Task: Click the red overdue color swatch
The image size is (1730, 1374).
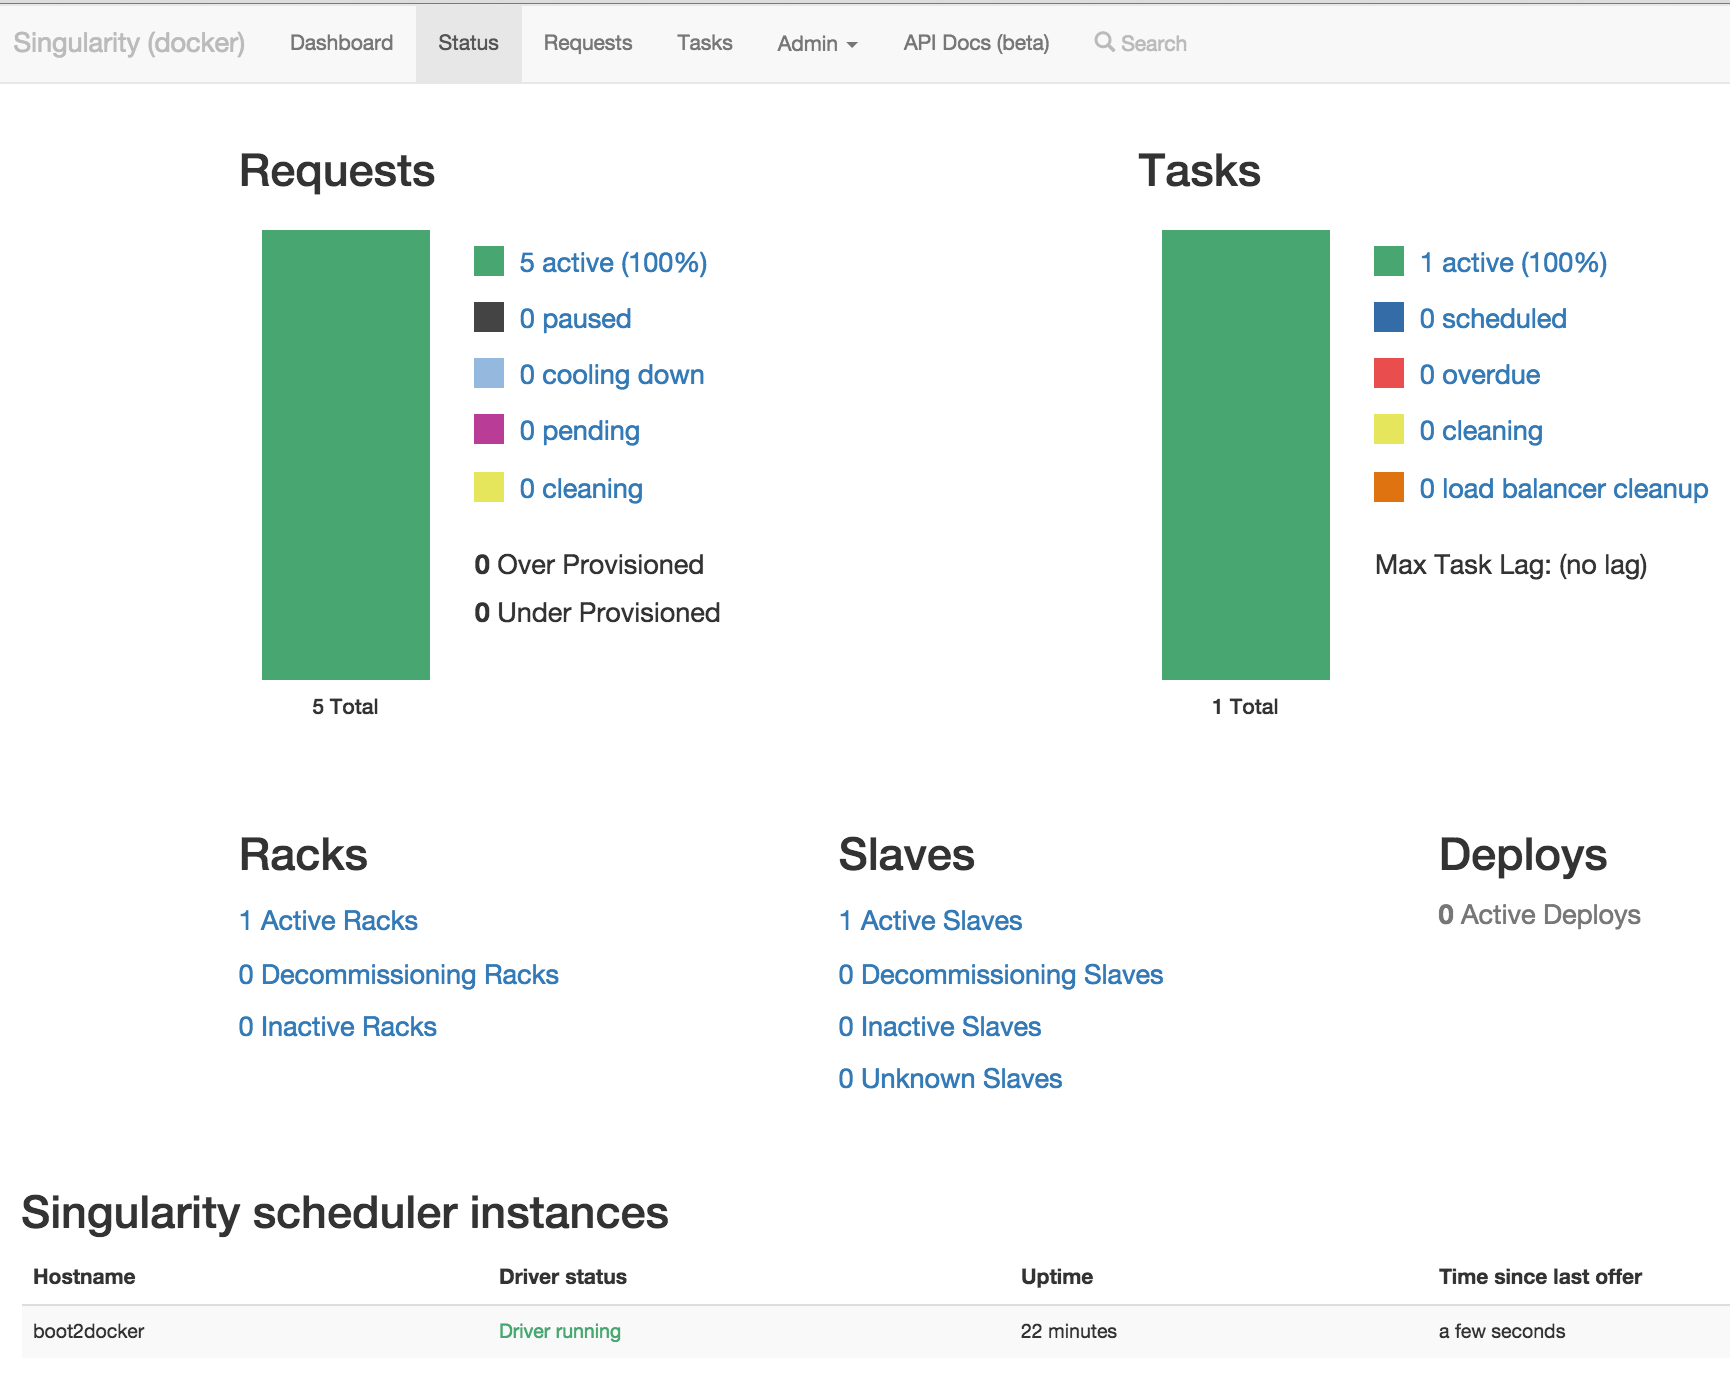Action: 1389,373
